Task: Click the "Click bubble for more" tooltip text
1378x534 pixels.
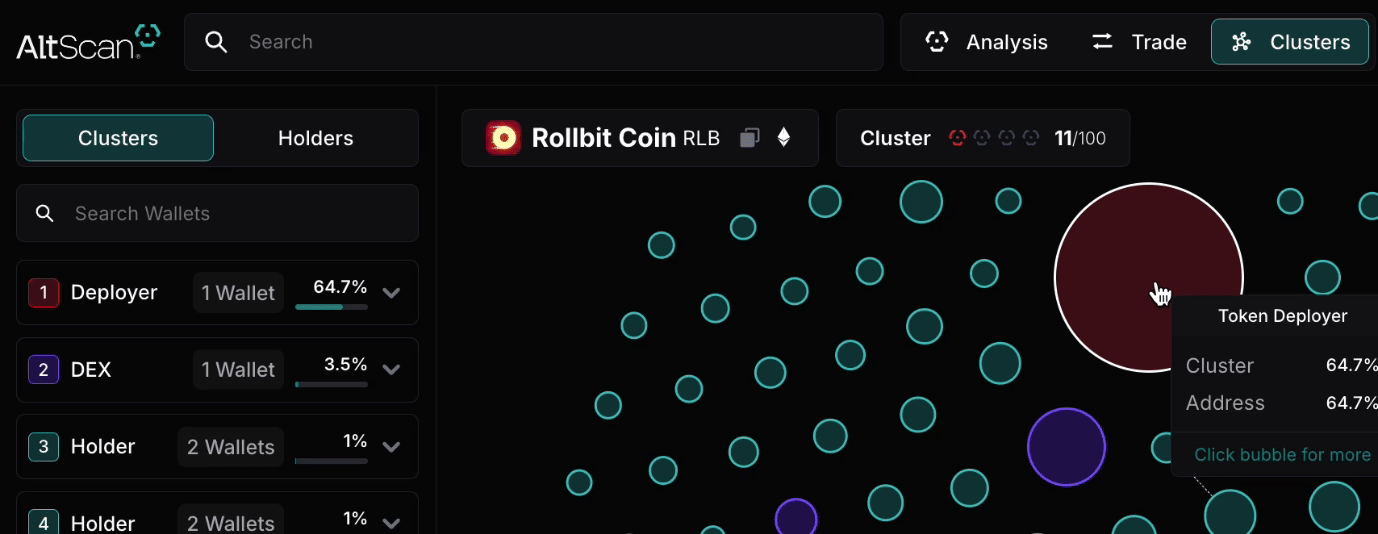Action: coord(1282,455)
